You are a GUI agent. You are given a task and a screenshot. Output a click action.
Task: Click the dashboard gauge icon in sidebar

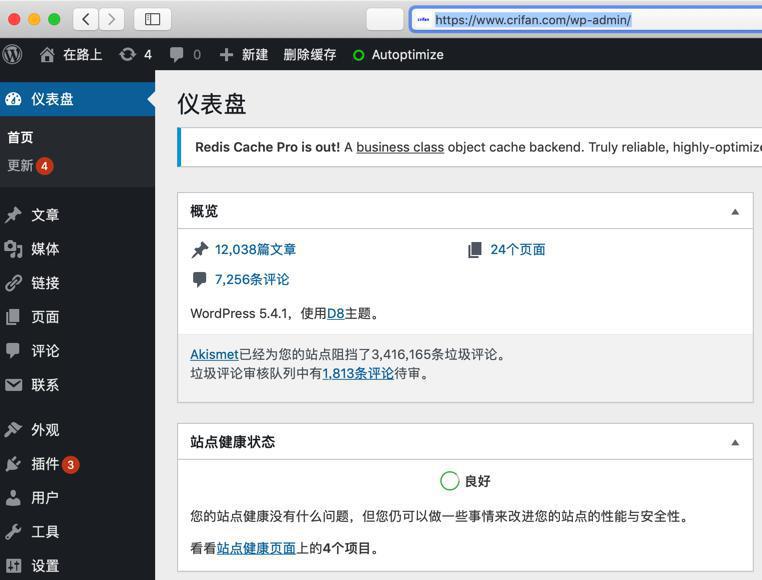click(14, 99)
